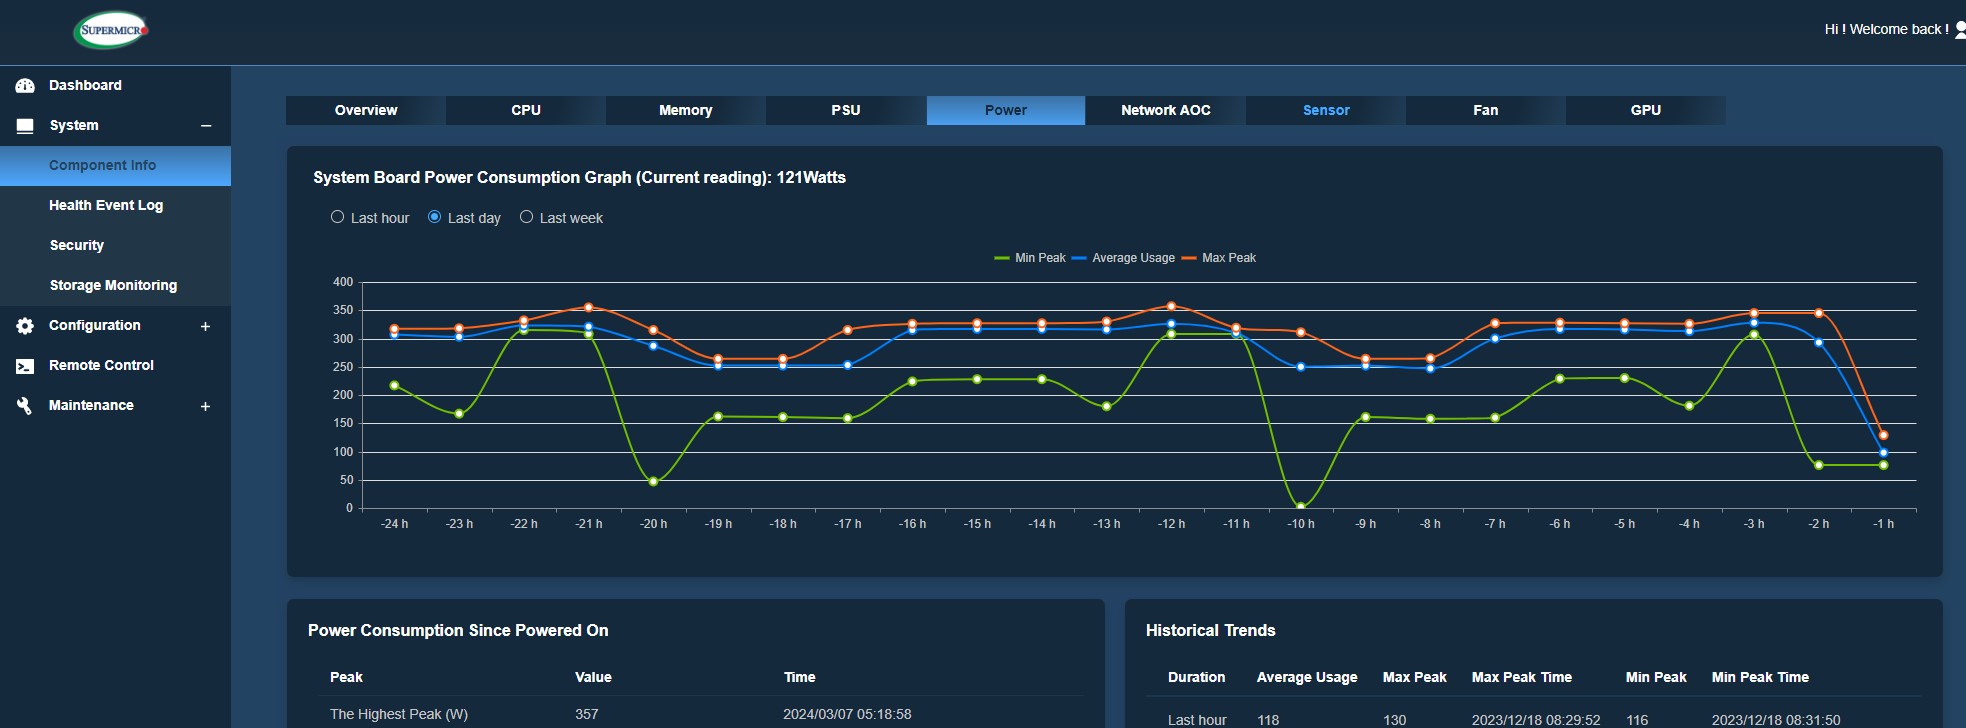Click the Average Usage column header
Viewport: 1966px width, 728px height.
pyautogui.click(x=1307, y=678)
